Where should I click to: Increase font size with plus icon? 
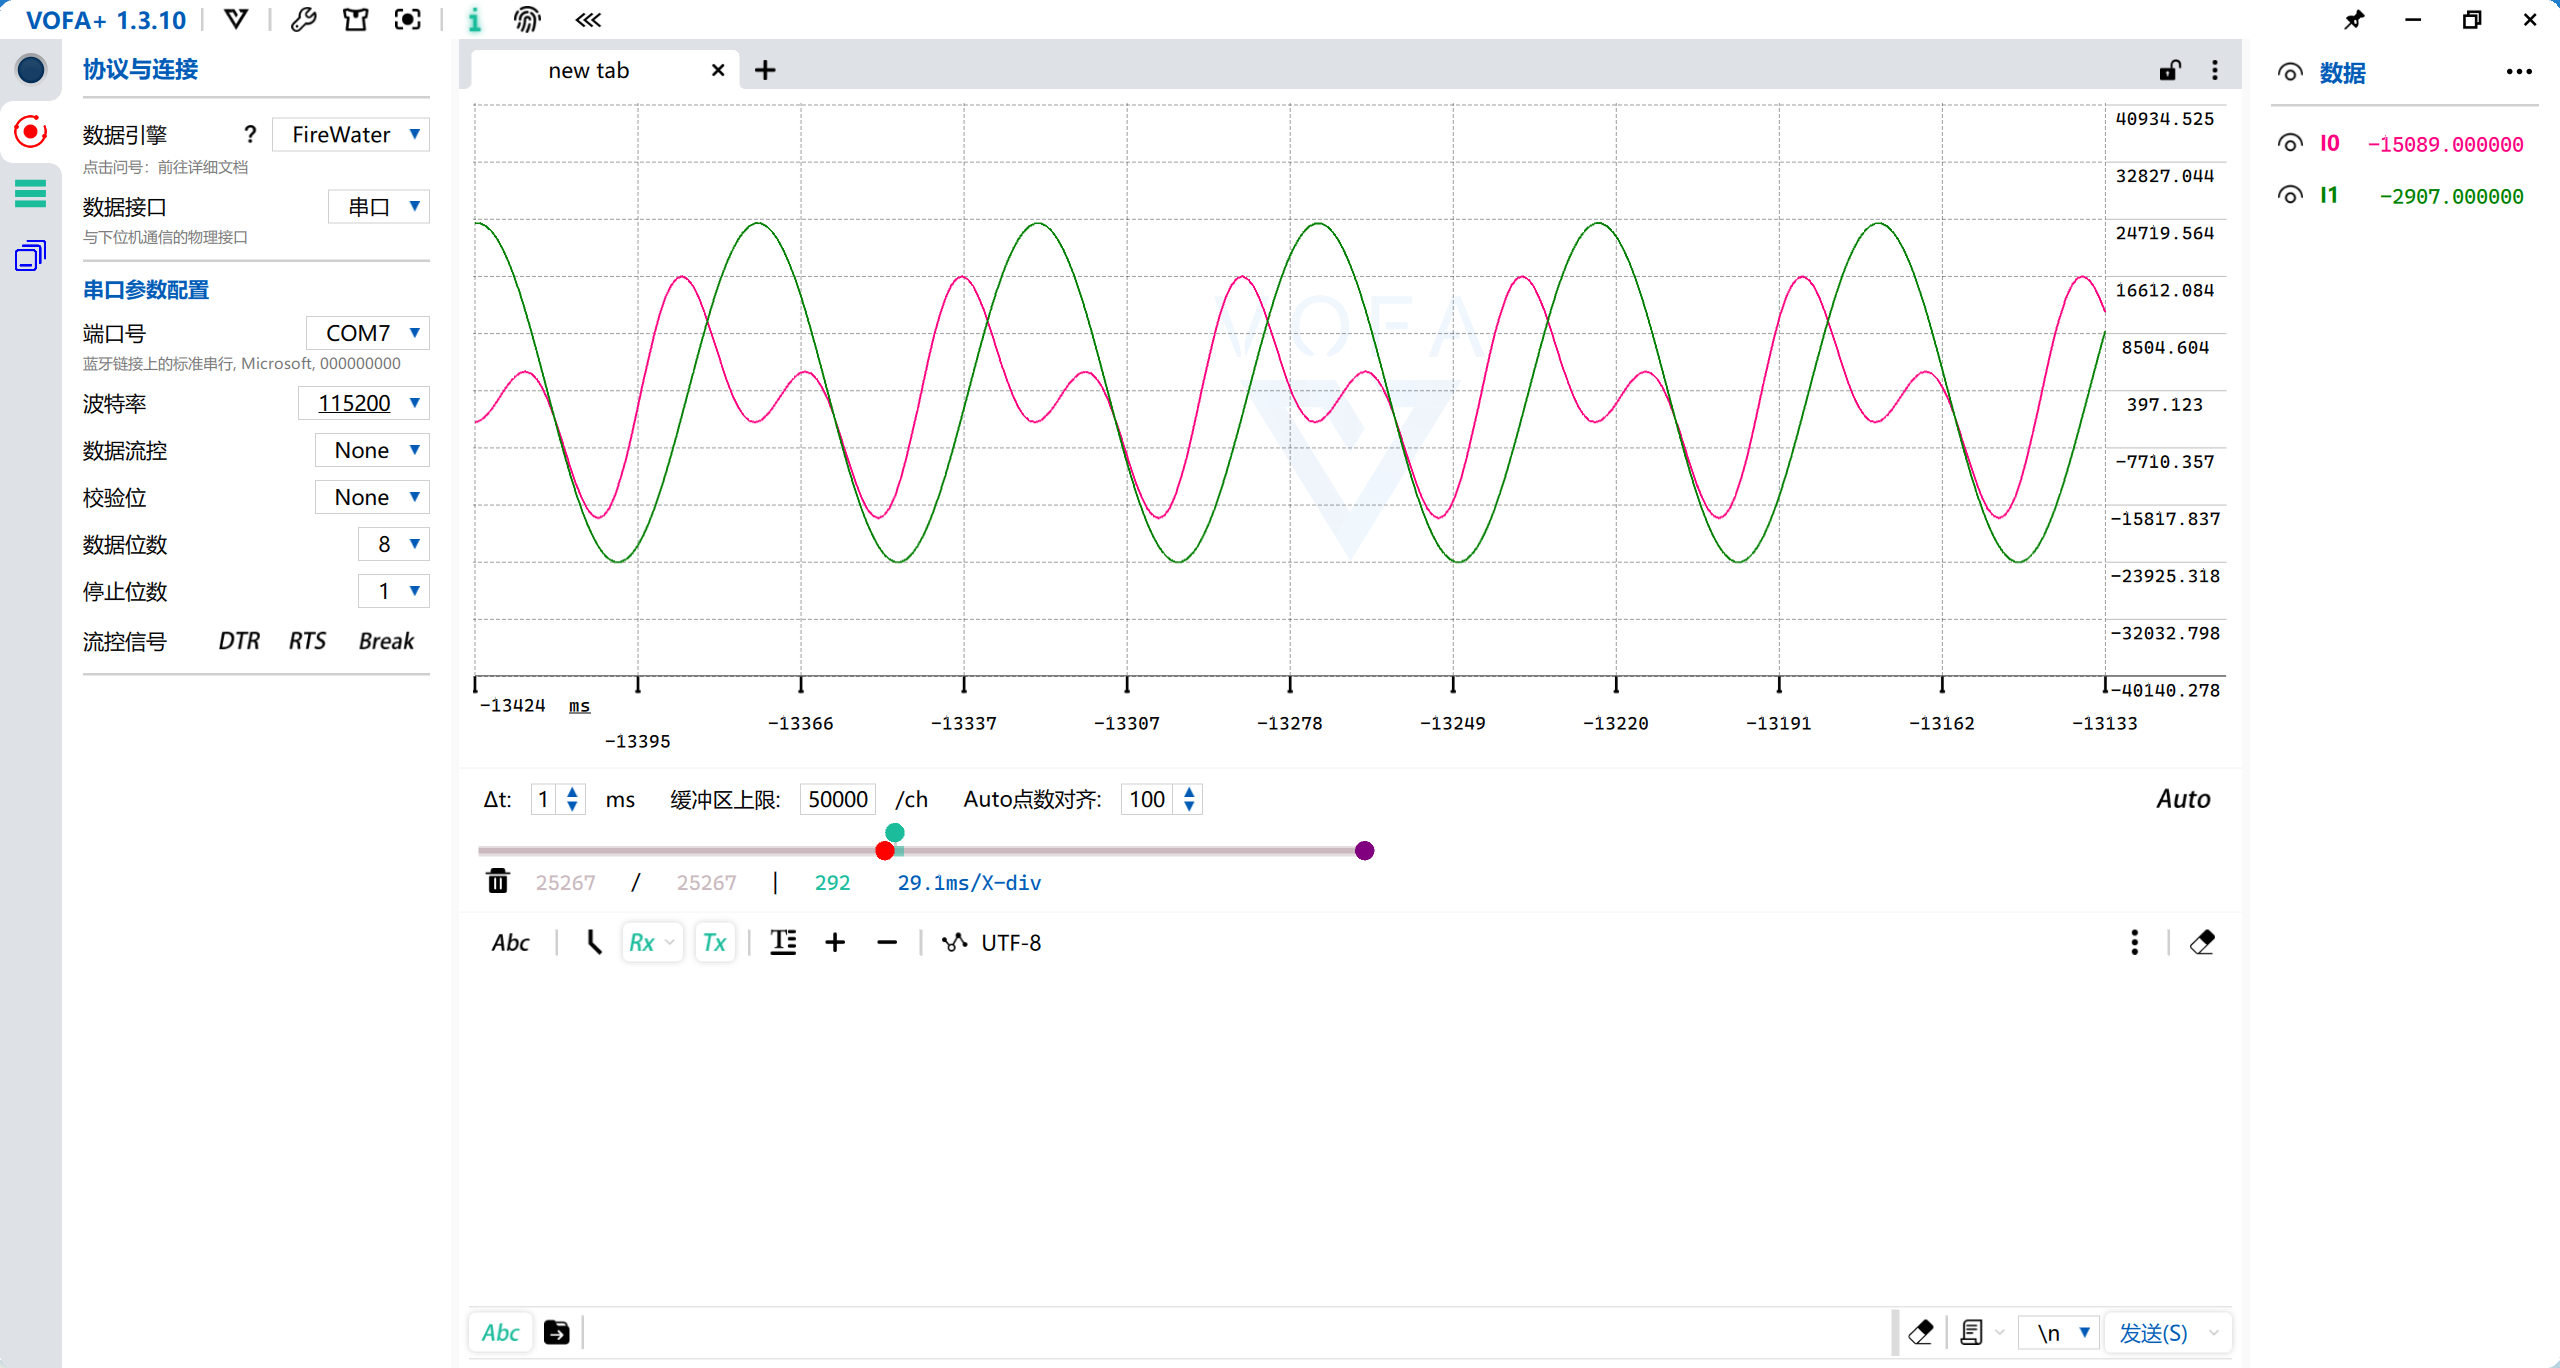(x=835, y=942)
